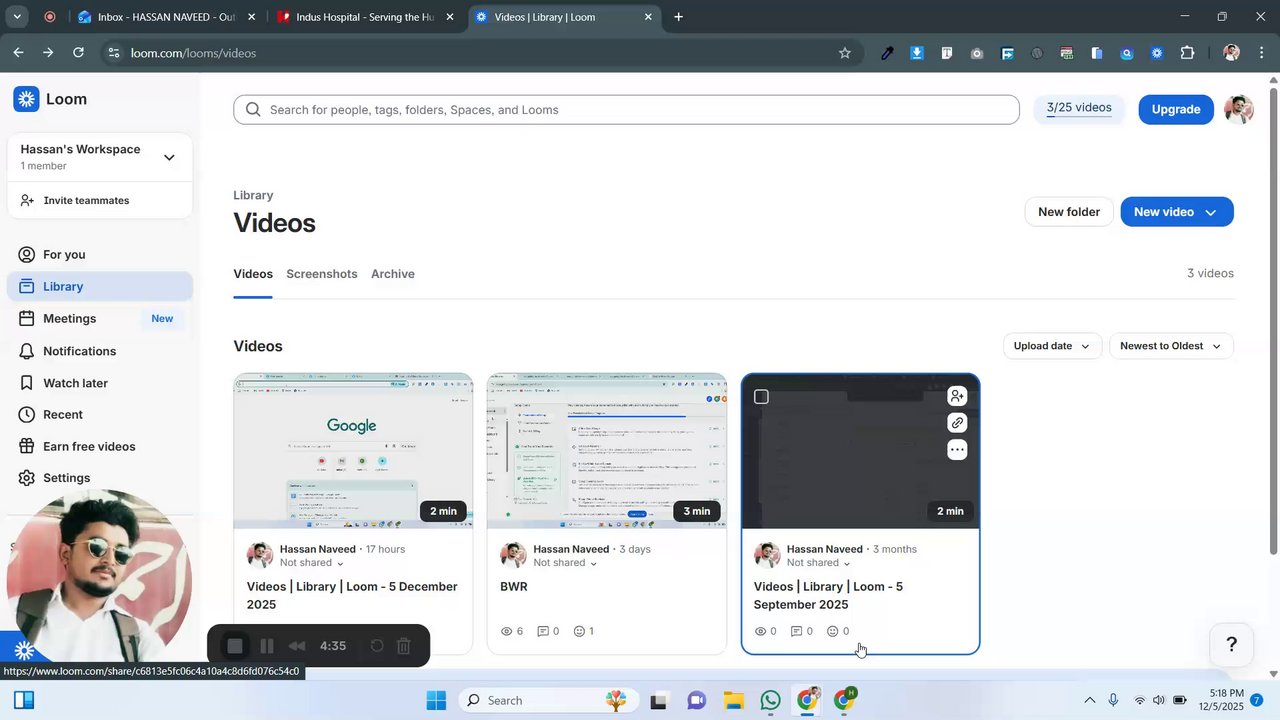Click the rewind button on the recording toolbar
The width and height of the screenshot is (1280, 720).
[x=296, y=646]
